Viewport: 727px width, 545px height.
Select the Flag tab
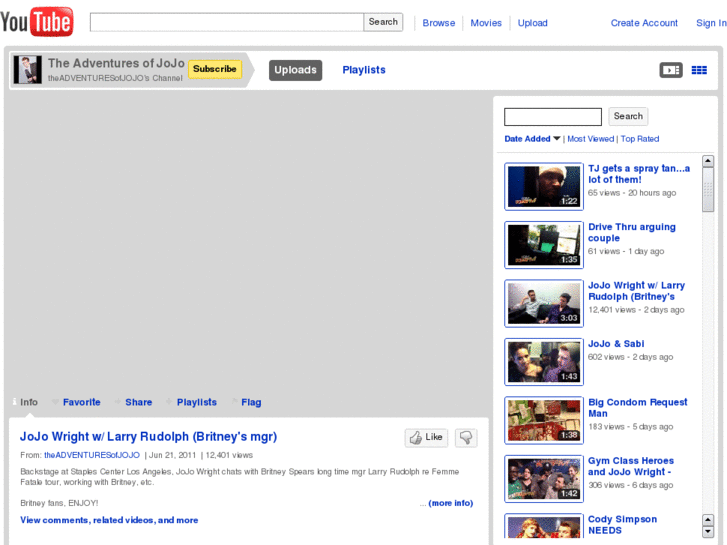(x=247, y=402)
